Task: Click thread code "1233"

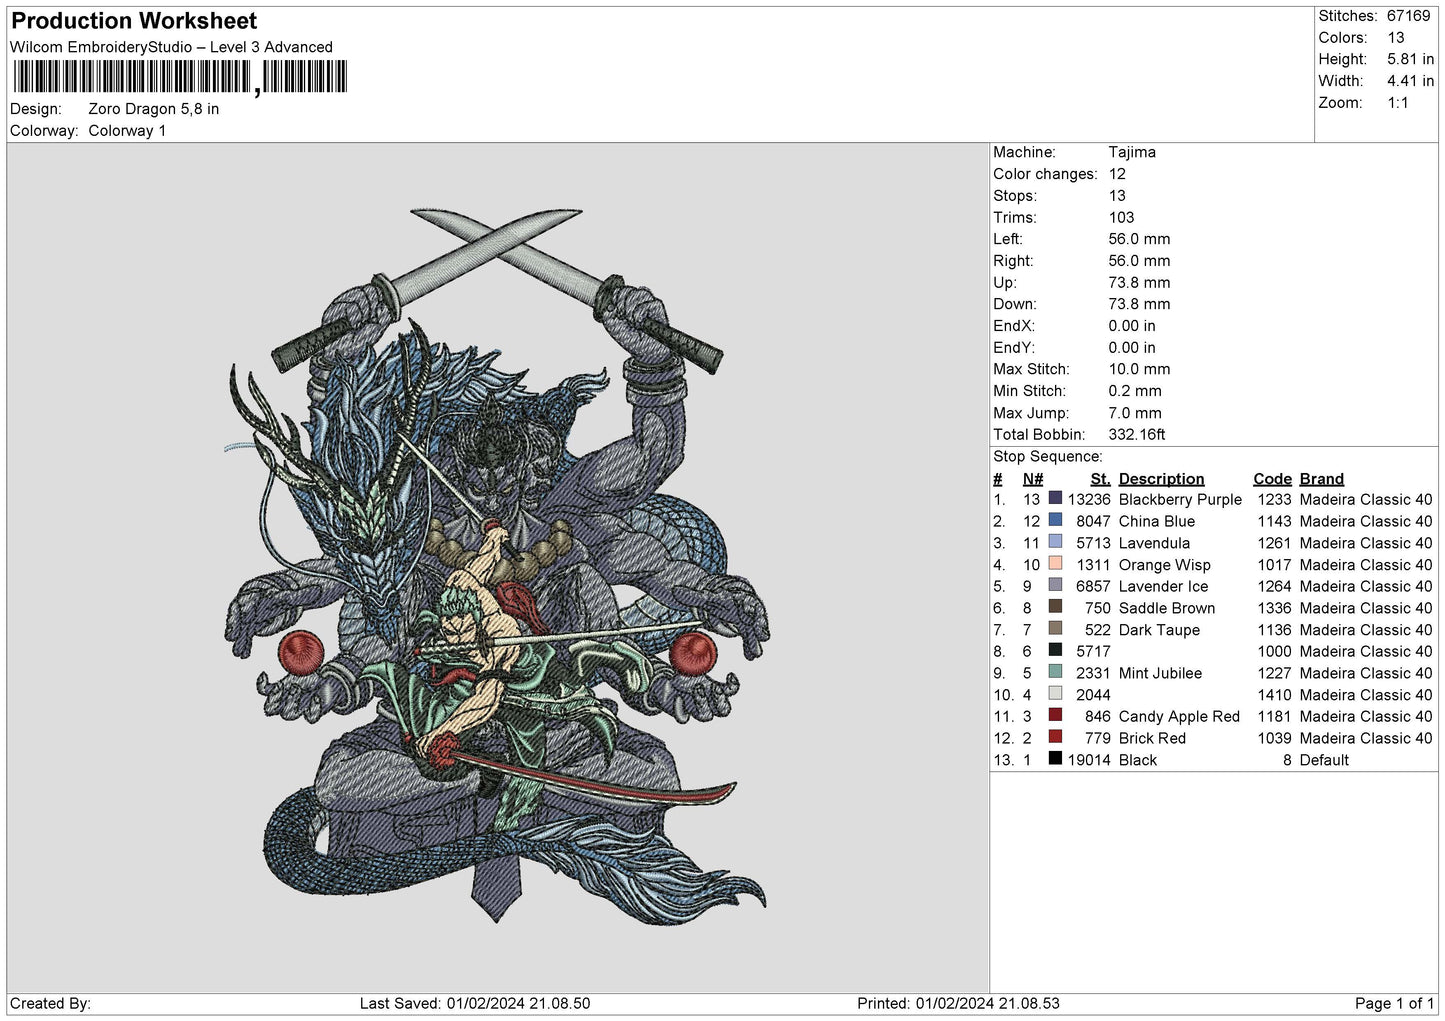Action: pyautogui.click(x=1274, y=500)
